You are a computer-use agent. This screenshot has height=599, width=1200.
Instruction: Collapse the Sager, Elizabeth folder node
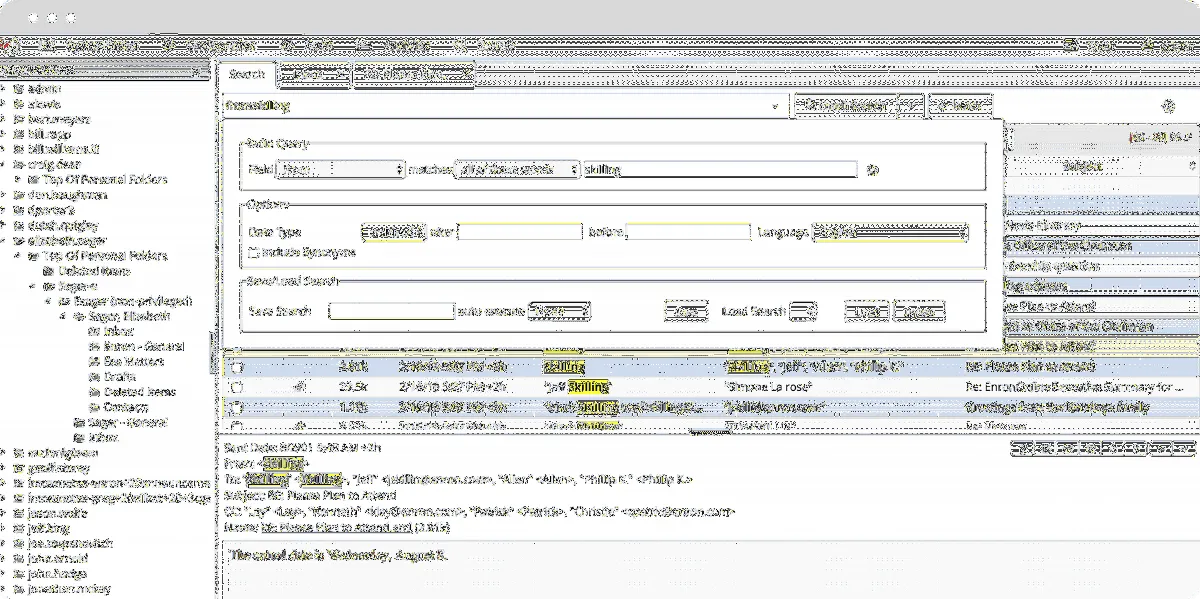65,316
